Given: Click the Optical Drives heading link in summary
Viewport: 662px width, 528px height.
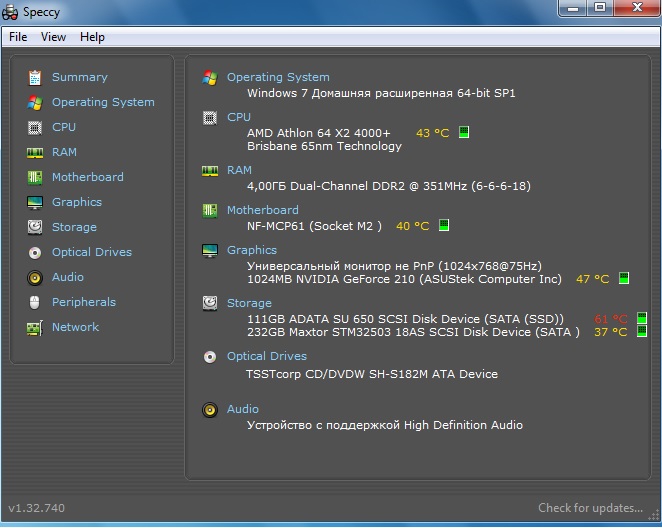Looking at the screenshot, I should tap(267, 356).
